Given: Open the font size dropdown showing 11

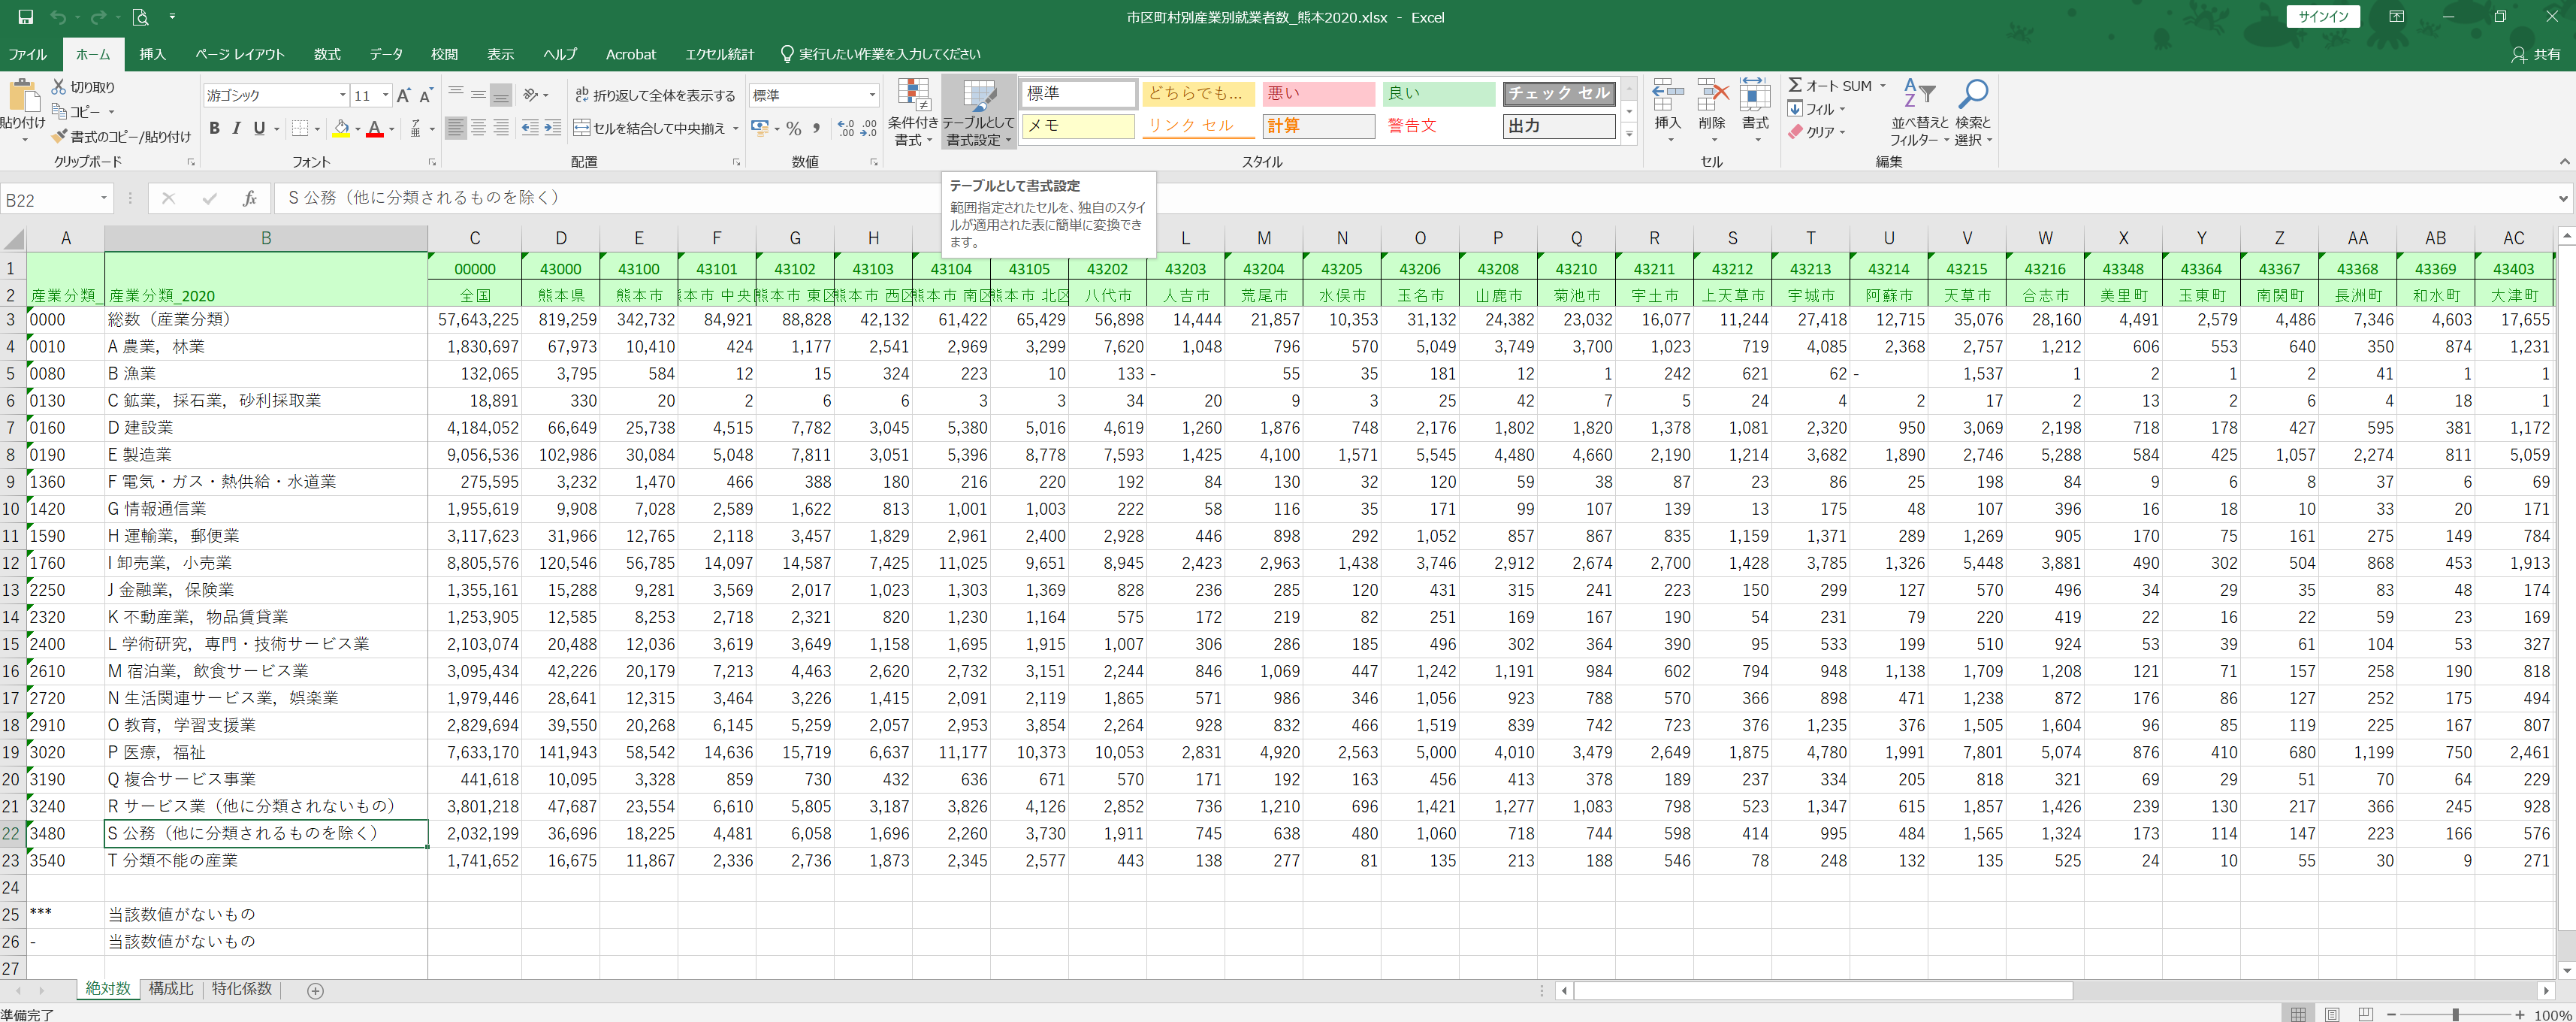Looking at the screenshot, I should pos(386,96).
